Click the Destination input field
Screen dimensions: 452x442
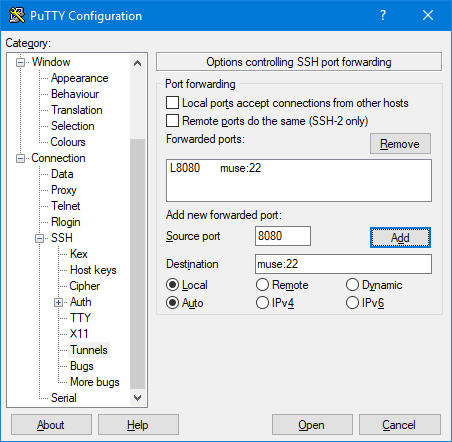click(343, 264)
